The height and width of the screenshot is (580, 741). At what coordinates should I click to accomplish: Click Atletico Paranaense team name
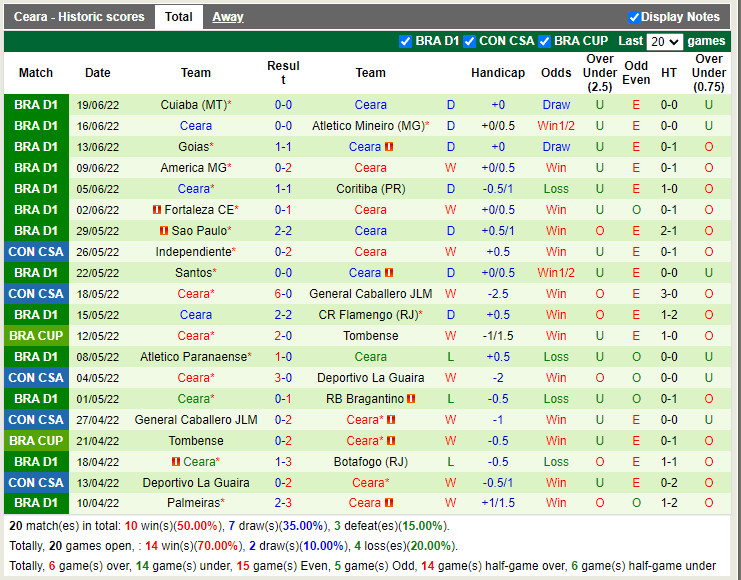pyautogui.click(x=196, y=356)
